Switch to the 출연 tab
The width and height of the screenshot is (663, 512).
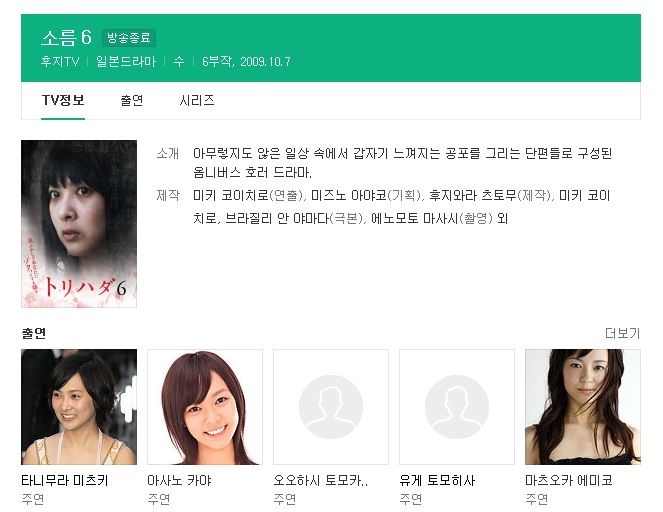(132, 100)
